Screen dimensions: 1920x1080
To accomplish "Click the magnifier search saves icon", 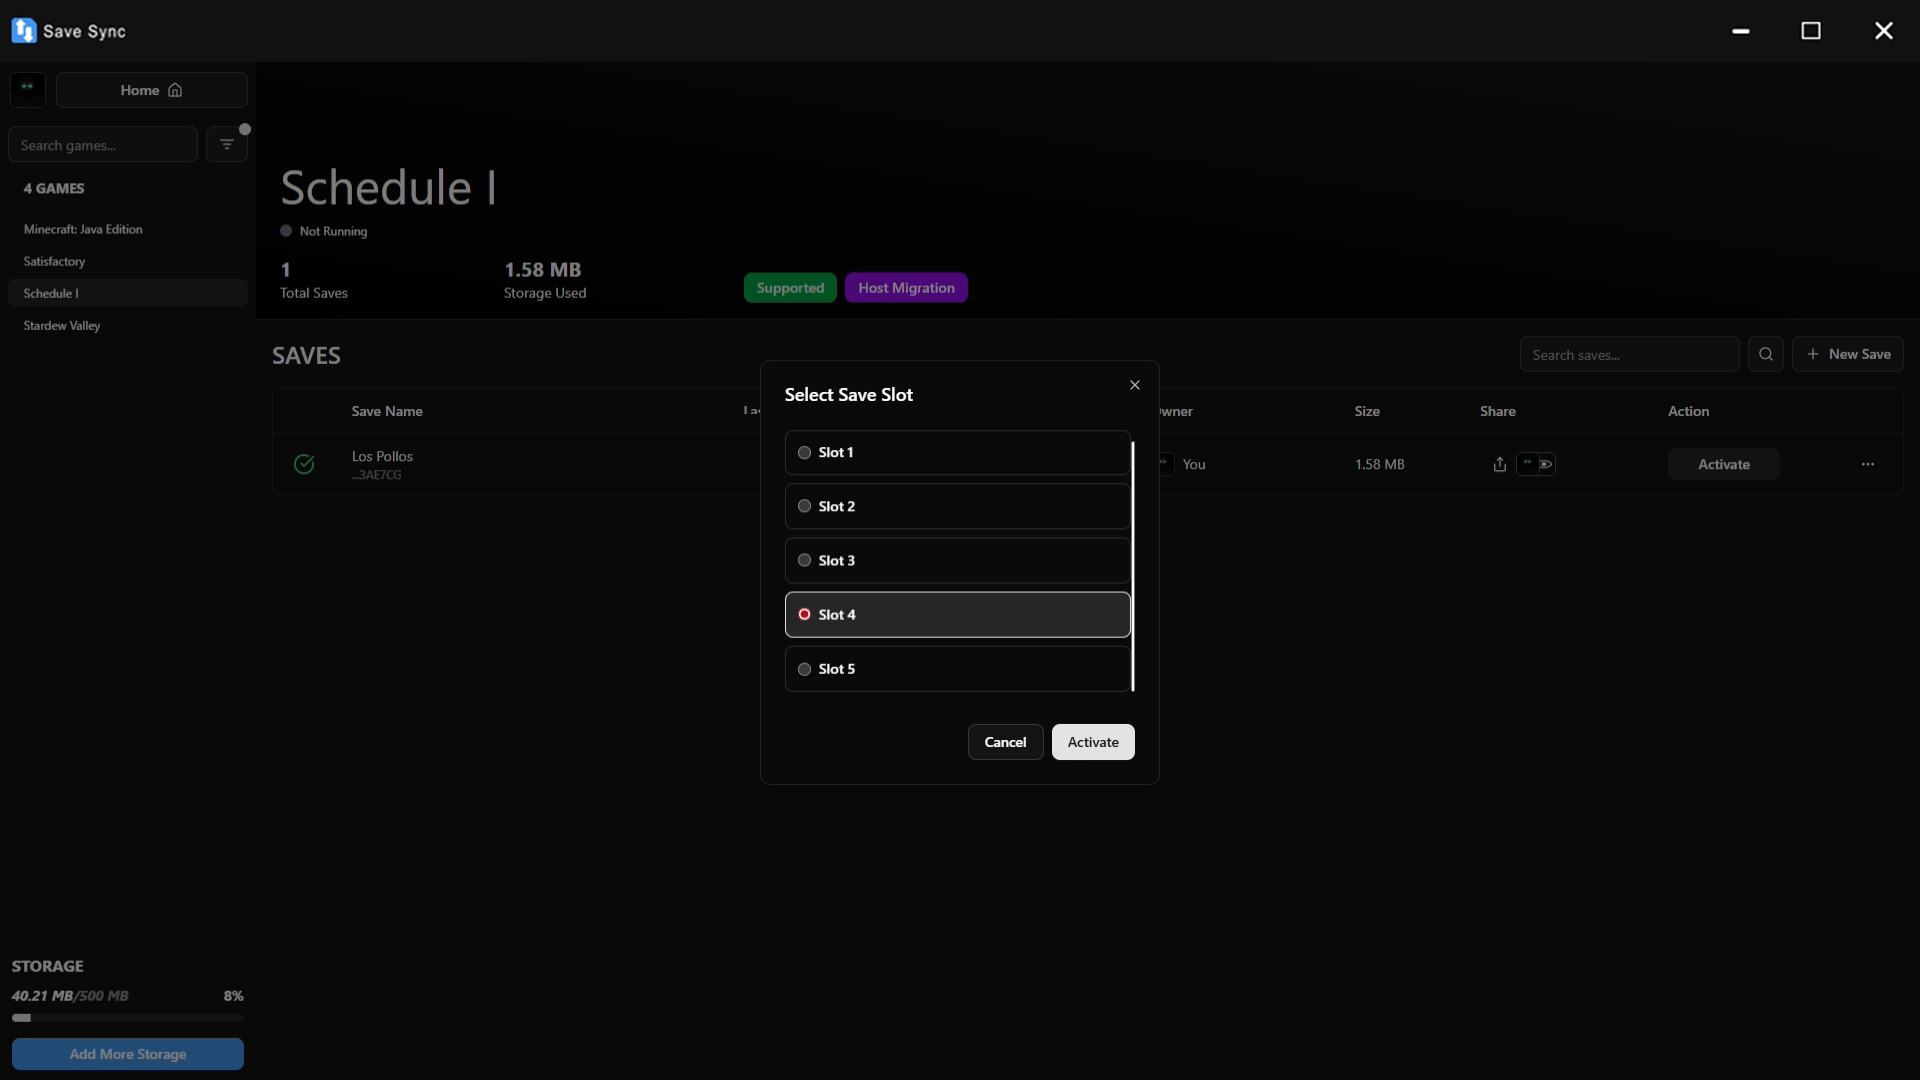I will click(x=1765, y=354).
